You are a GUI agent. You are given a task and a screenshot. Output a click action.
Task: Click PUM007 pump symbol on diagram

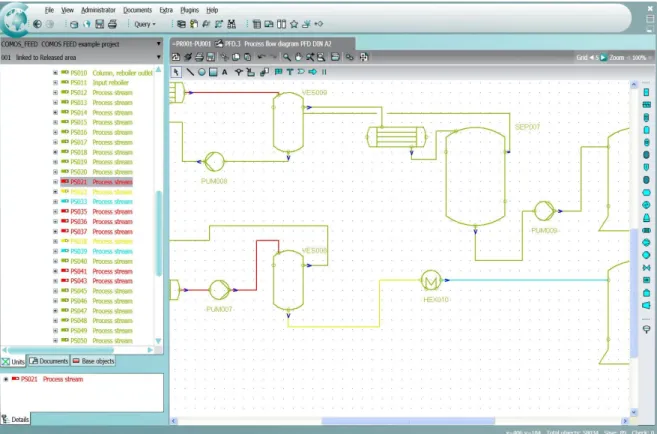(x=220, y=290)
